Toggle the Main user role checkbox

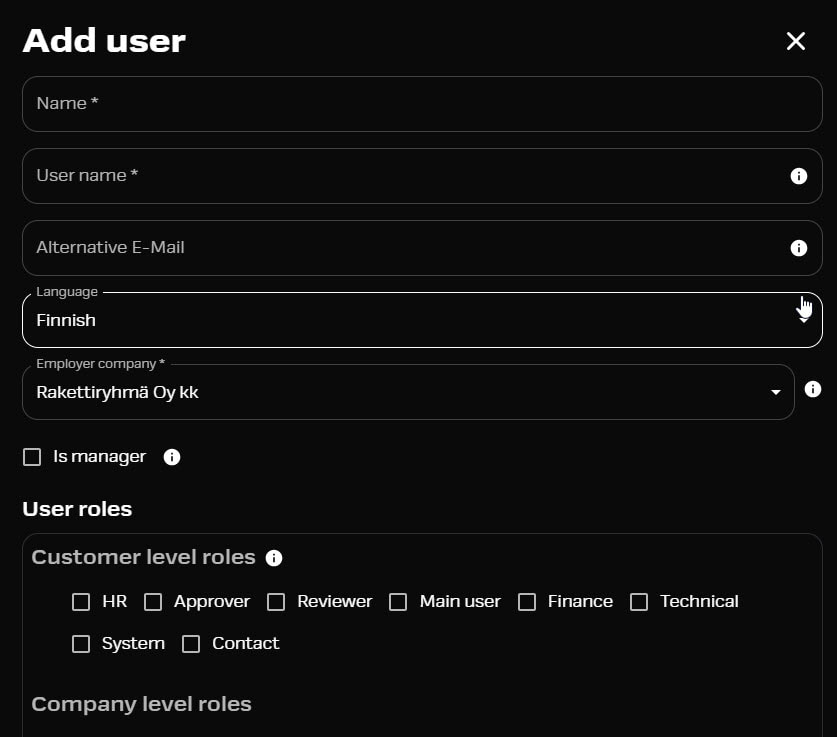click(x=398, y=602)
